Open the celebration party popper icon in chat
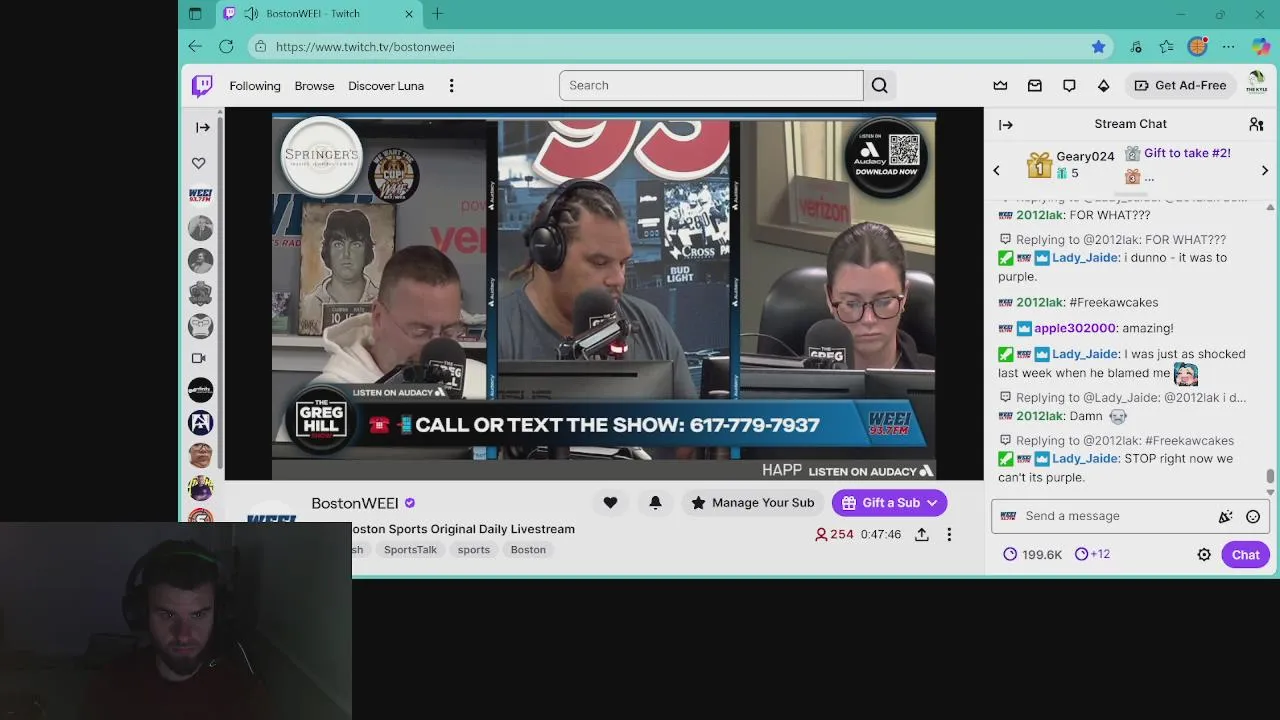Image resolution: width=1280 pixels, height=720 pixels. pos(1225,517)
